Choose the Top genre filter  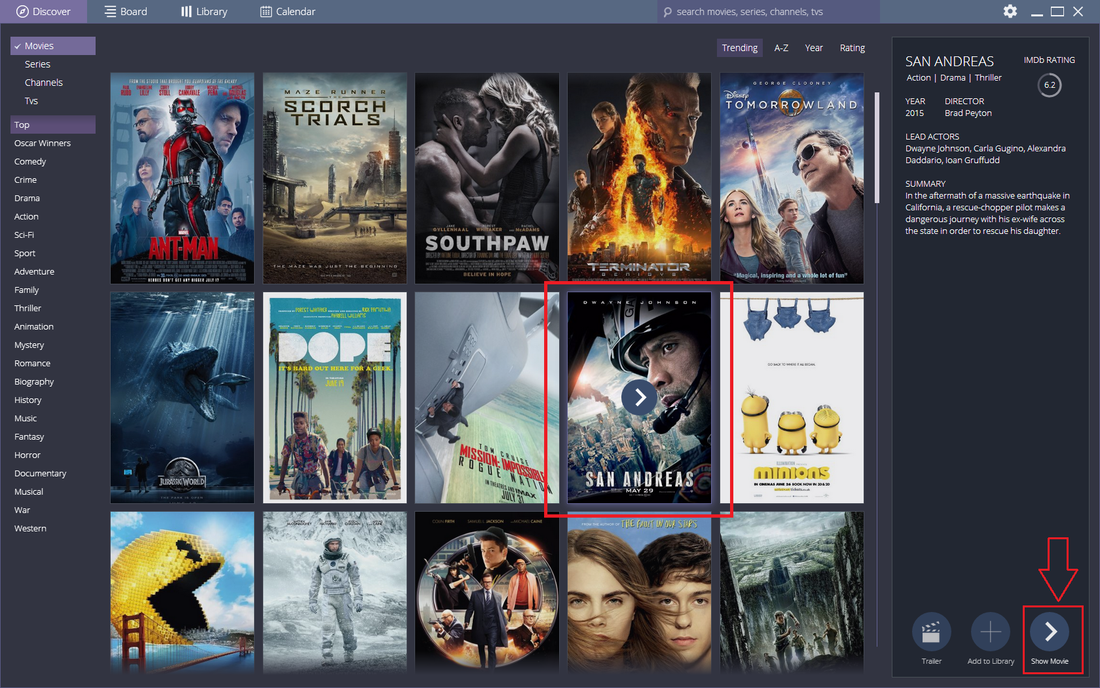click(53, 124)
